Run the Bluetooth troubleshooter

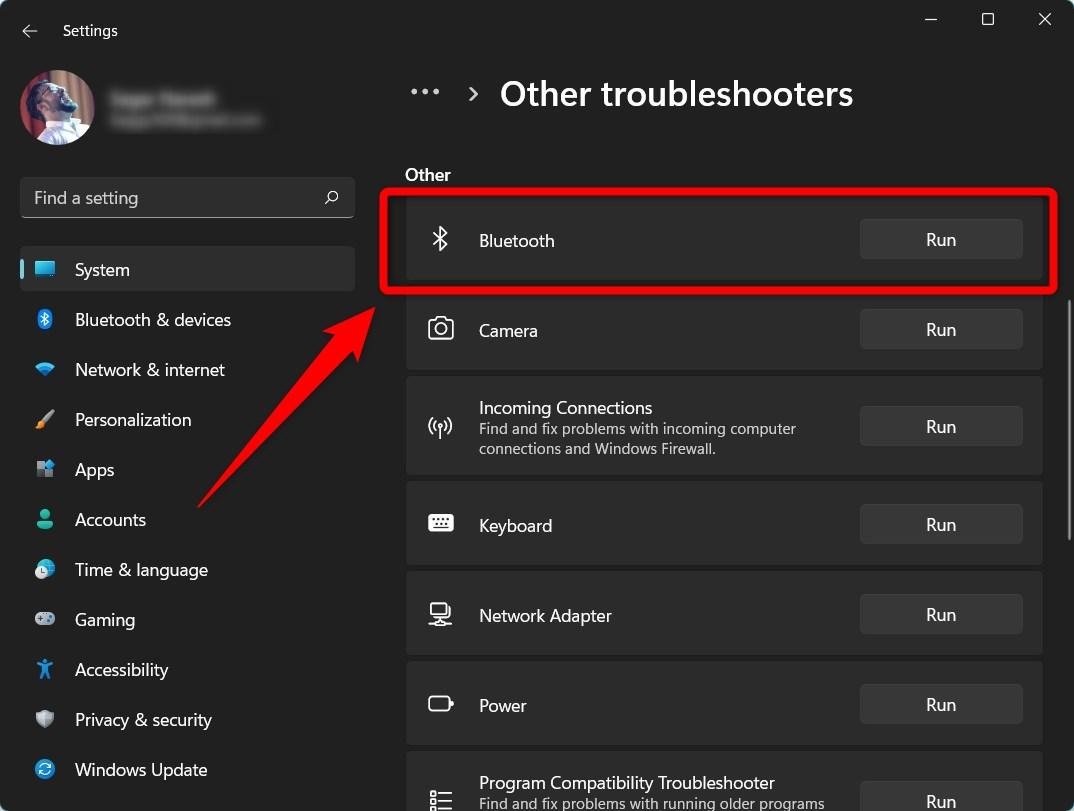940,239
